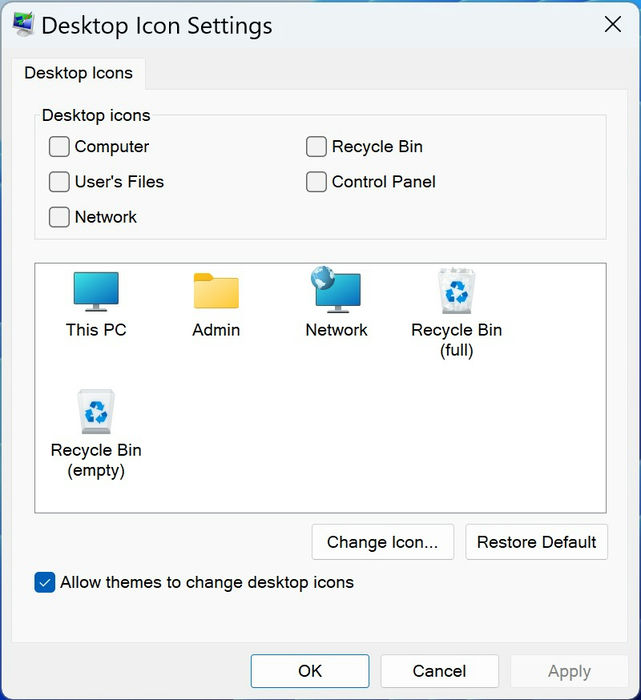Open the Change Icon... dialog
This screenshot has height=700, width=641.
pyautogui.click(x=383, y=542)
